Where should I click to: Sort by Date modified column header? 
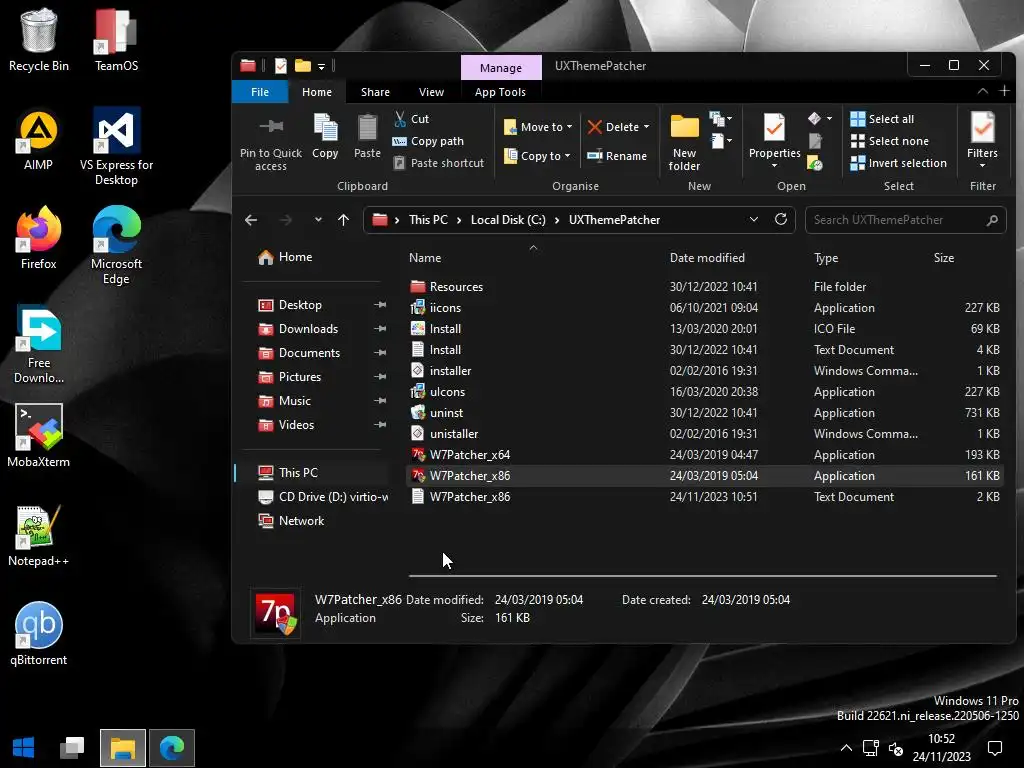tap(707, 258)
